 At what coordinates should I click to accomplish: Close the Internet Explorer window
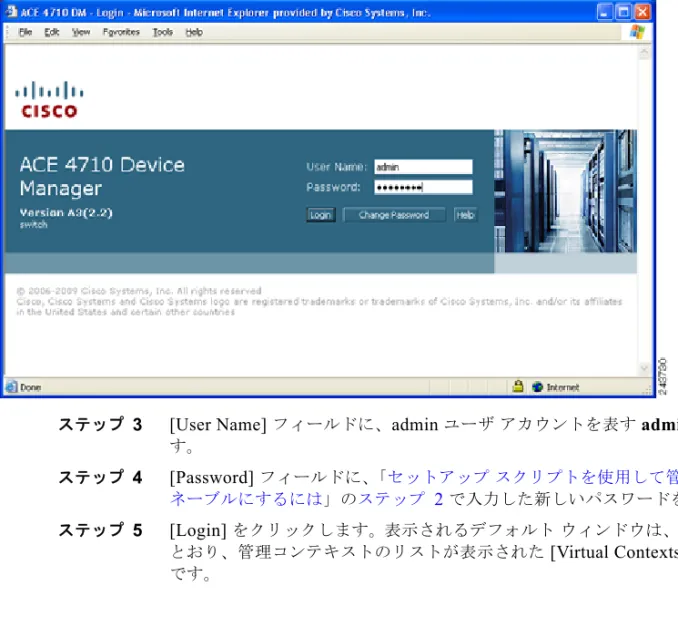pos(643,12)
